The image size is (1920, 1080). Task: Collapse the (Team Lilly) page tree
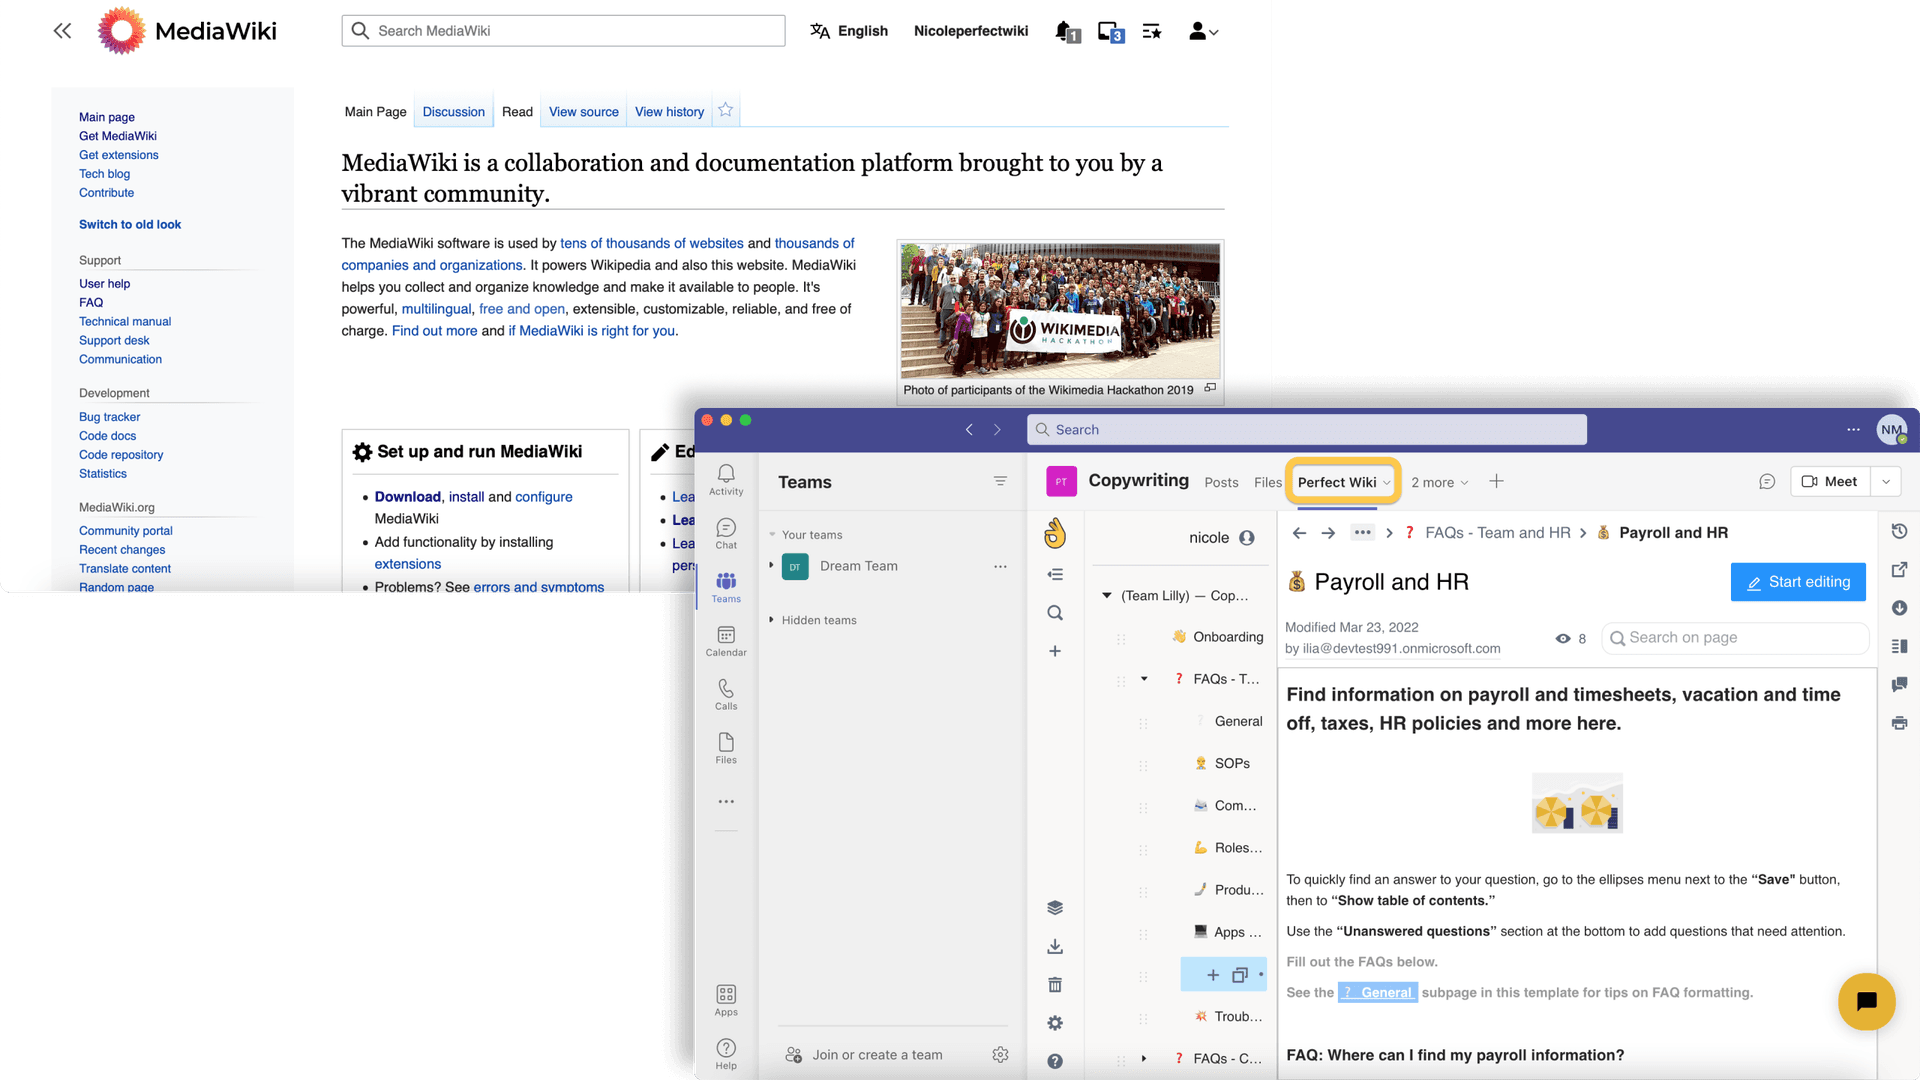[1106, 595]
